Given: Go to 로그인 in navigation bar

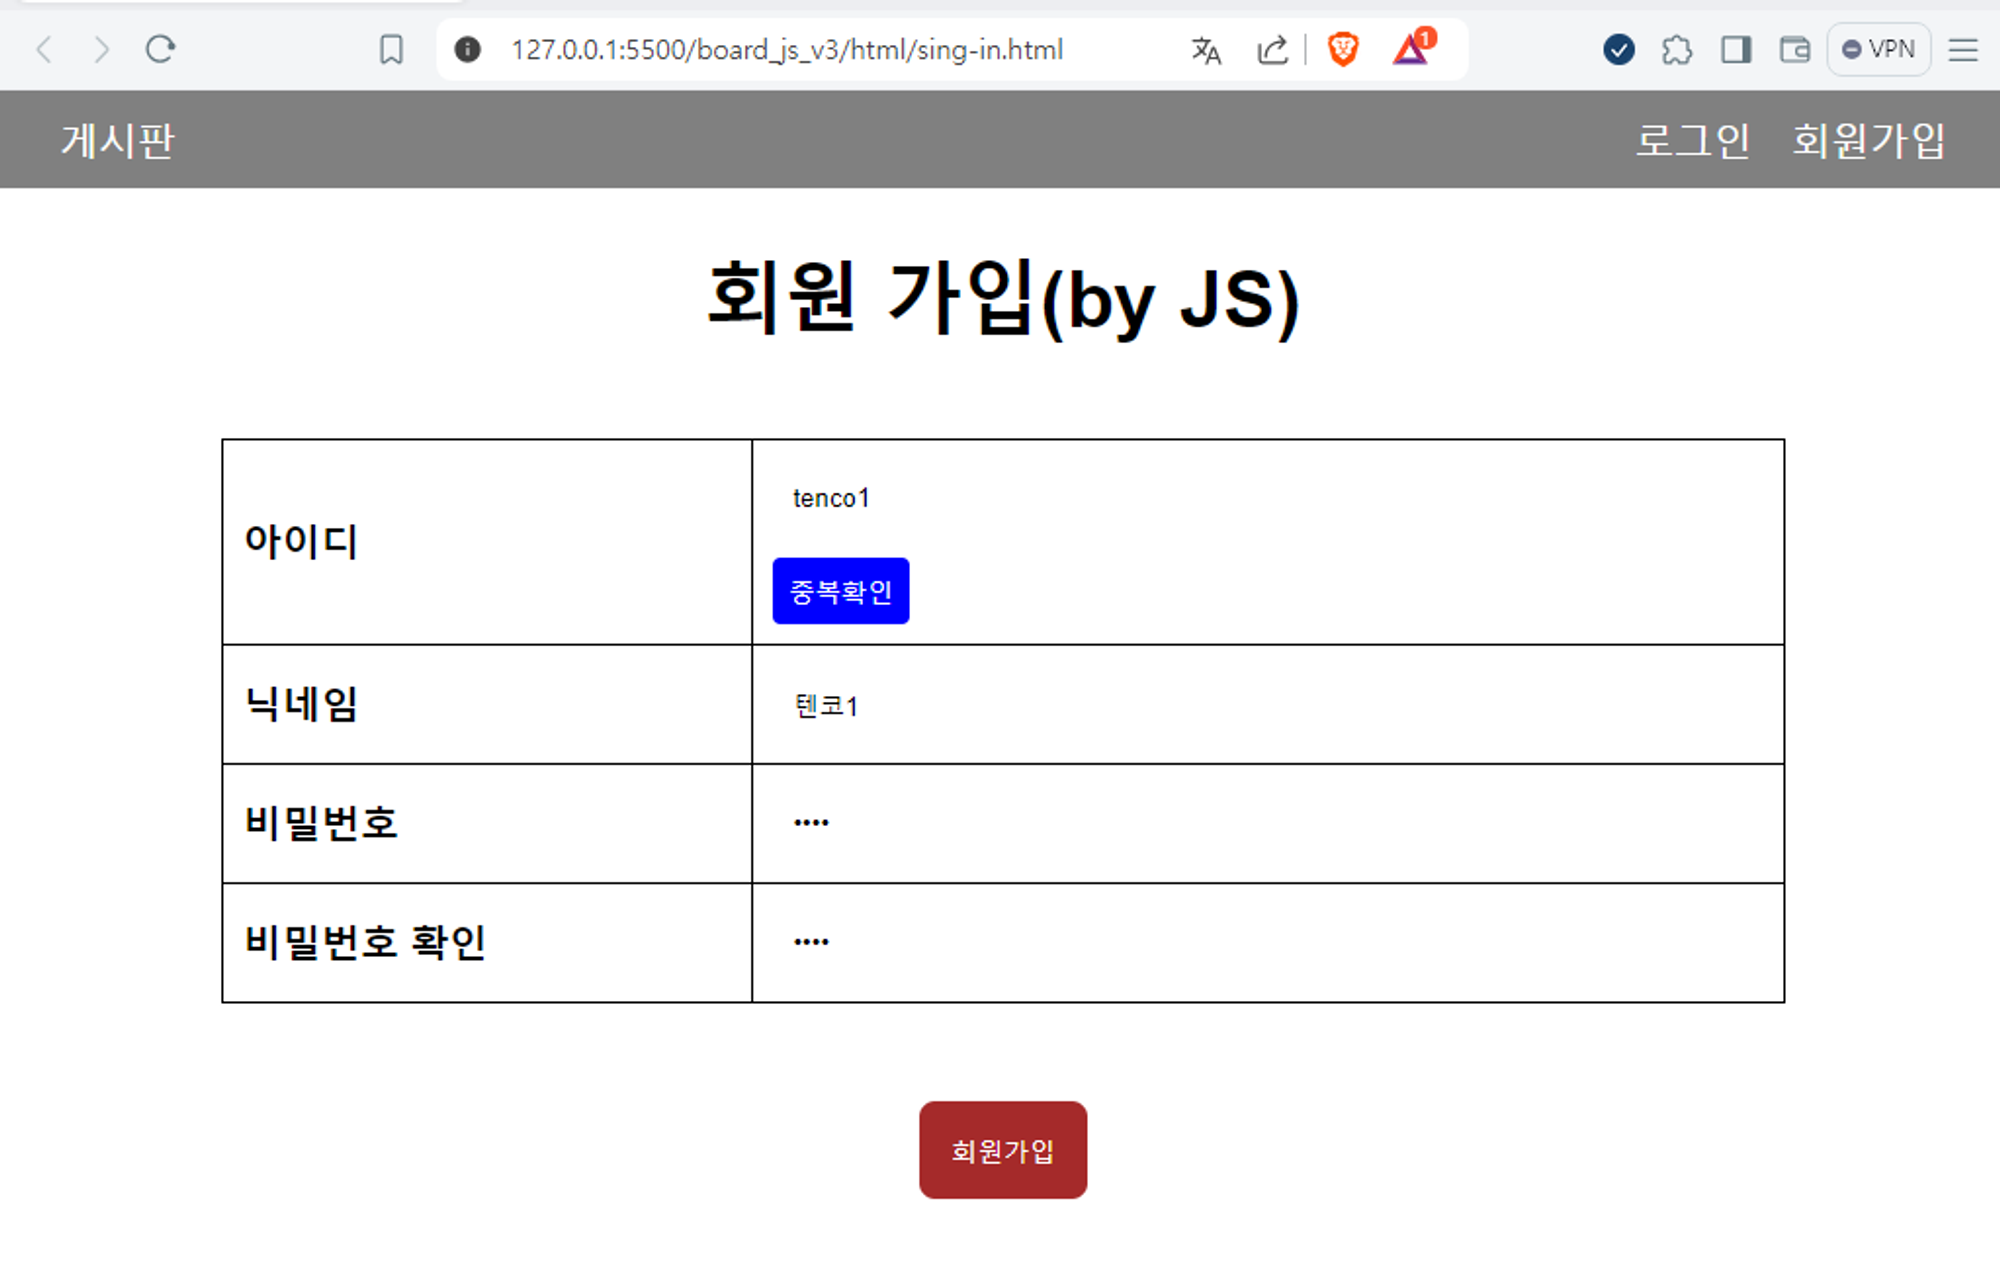Looking at the screenshot, I should click(x=1692, y=140).
